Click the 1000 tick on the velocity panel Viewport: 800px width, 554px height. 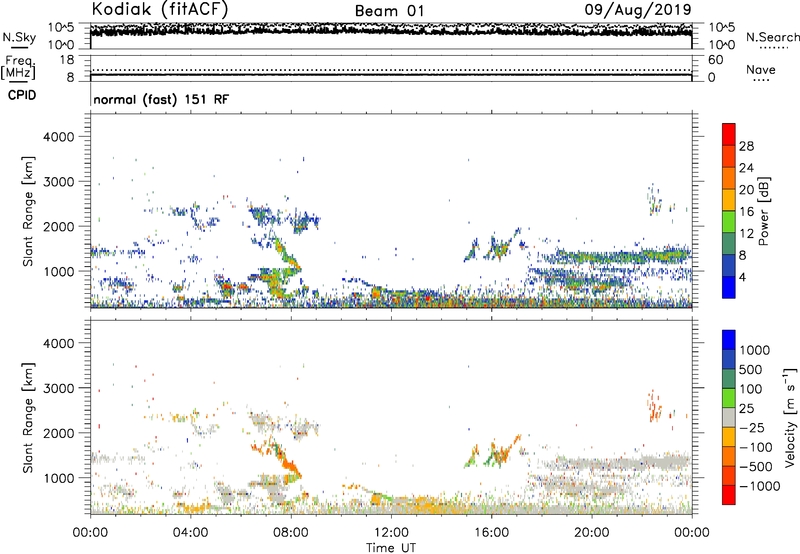click(58, 478)
